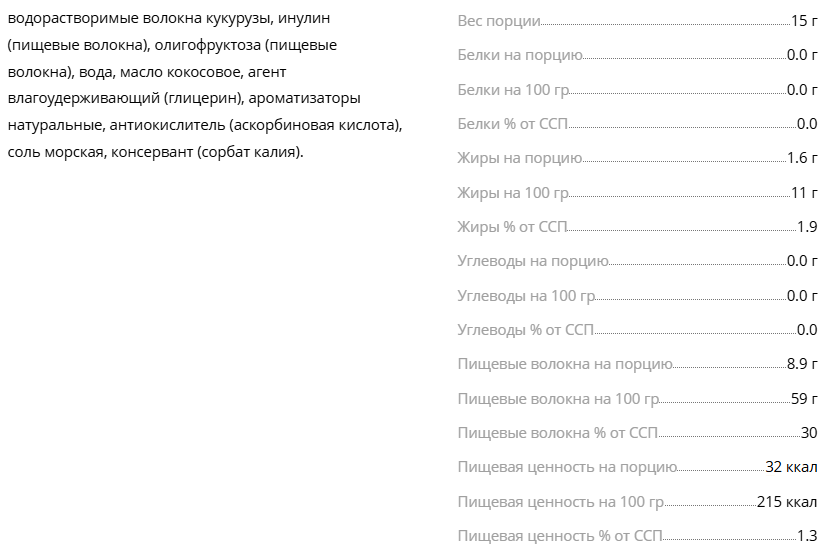Select the '1.6 г' fat value
The image size is (834, 558).
(802, 158)
